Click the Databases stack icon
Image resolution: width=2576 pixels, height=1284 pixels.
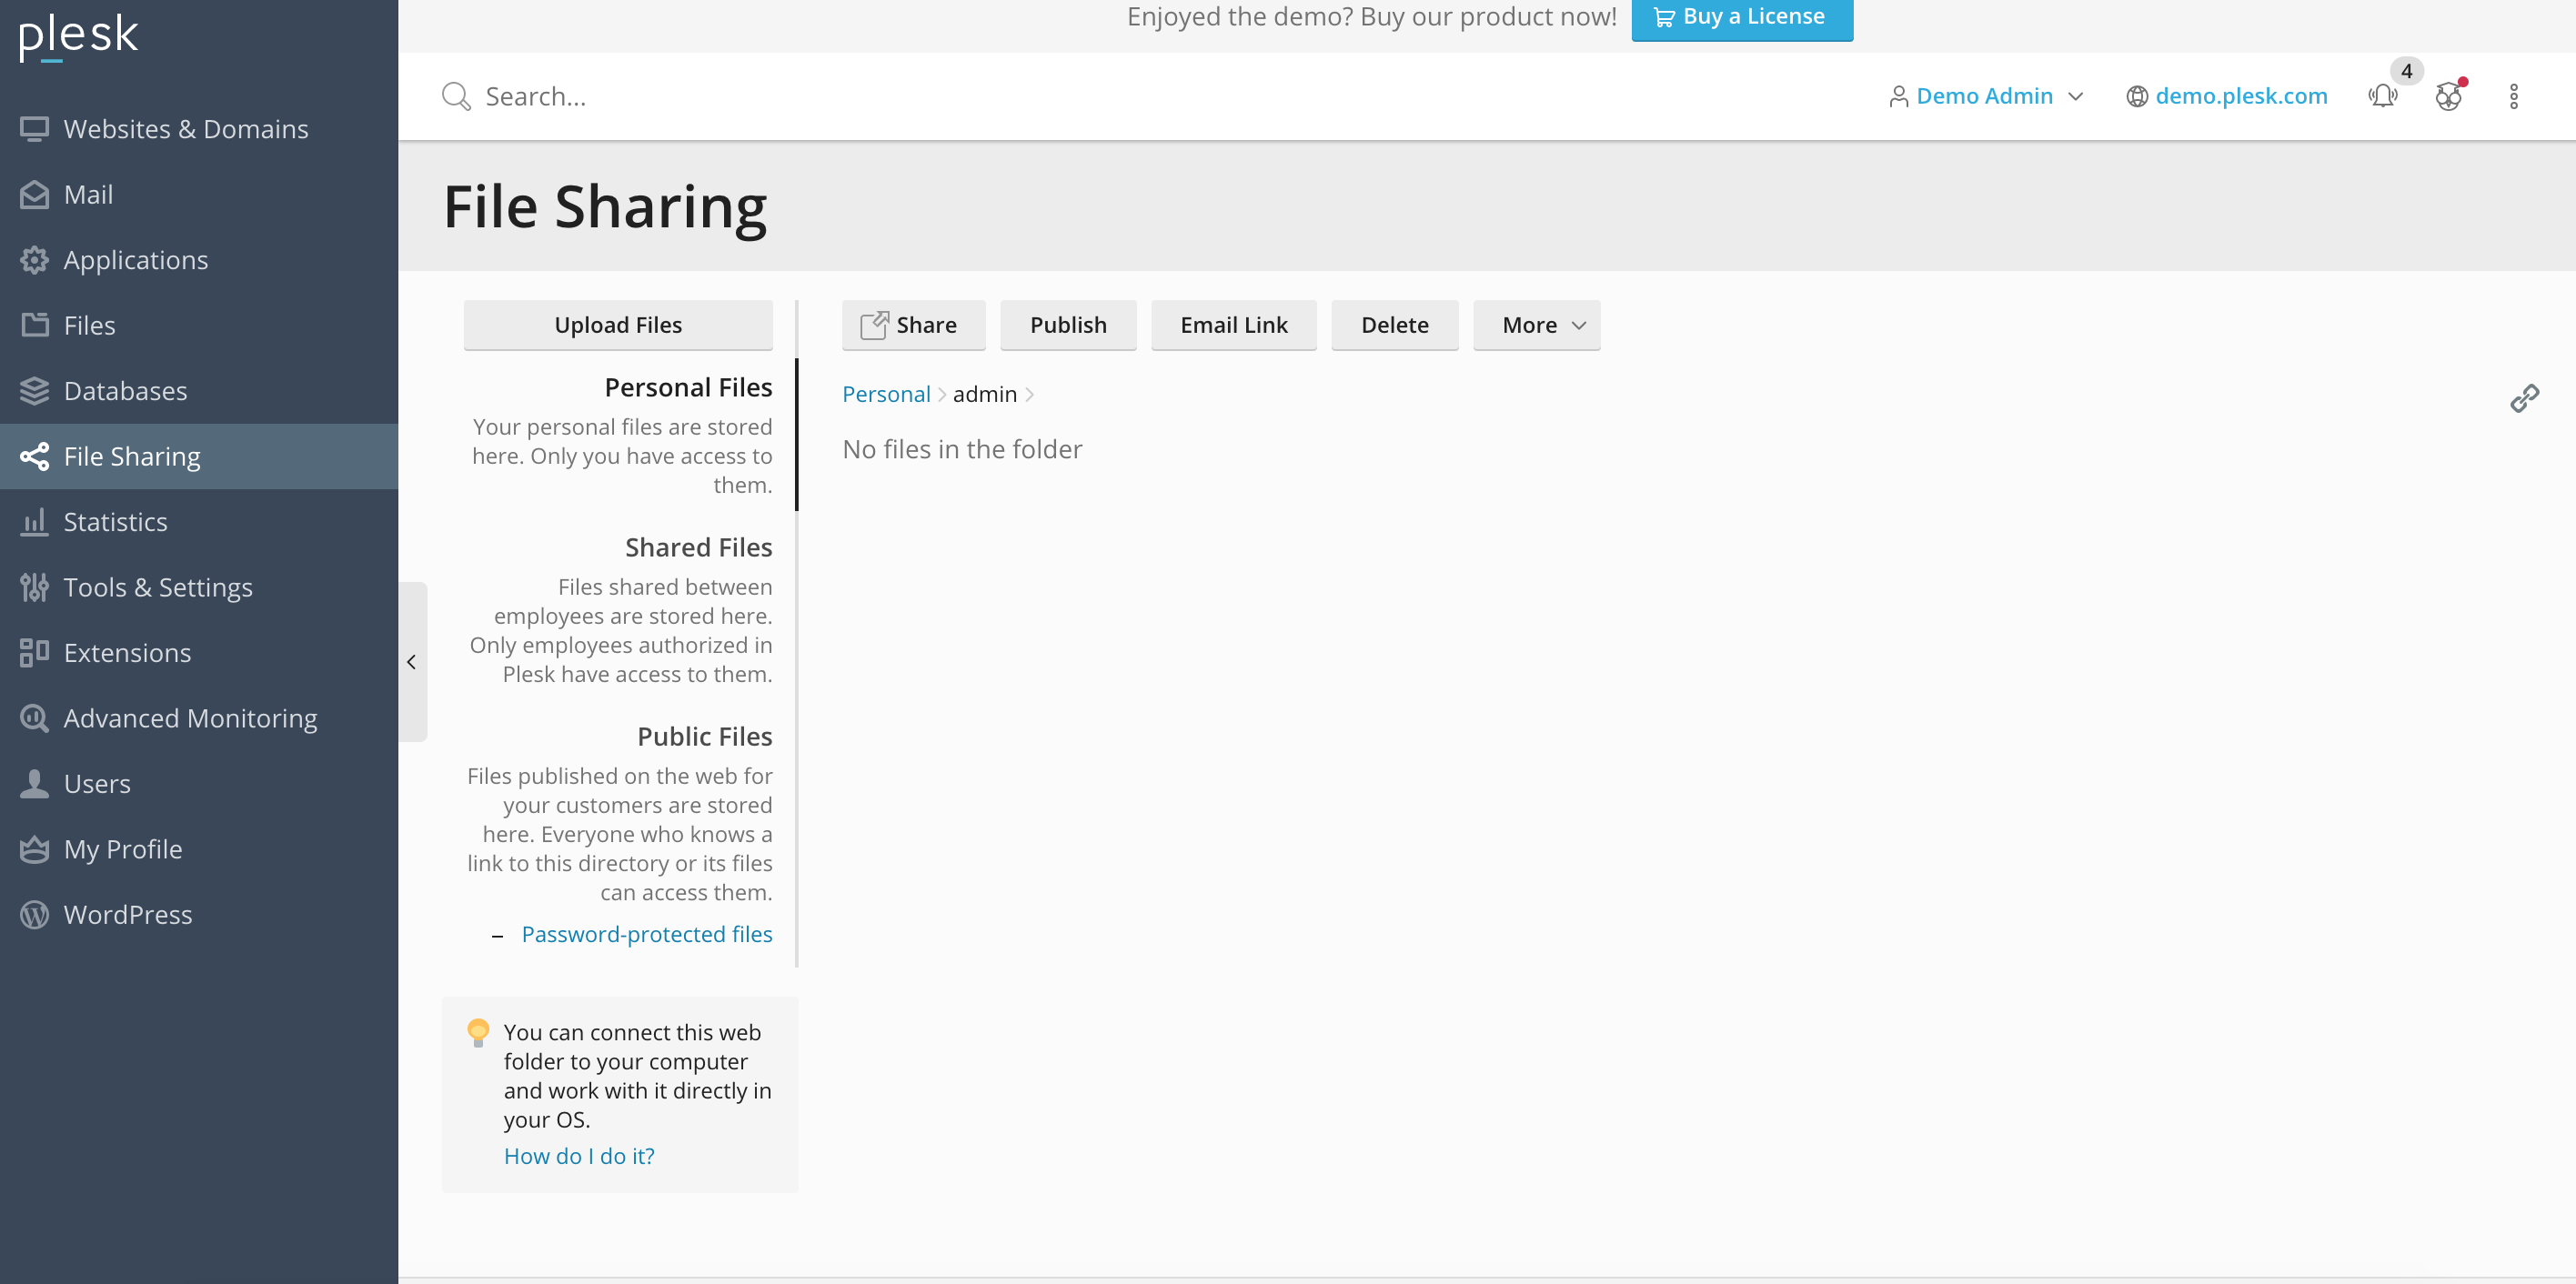(x=34, y=391)
